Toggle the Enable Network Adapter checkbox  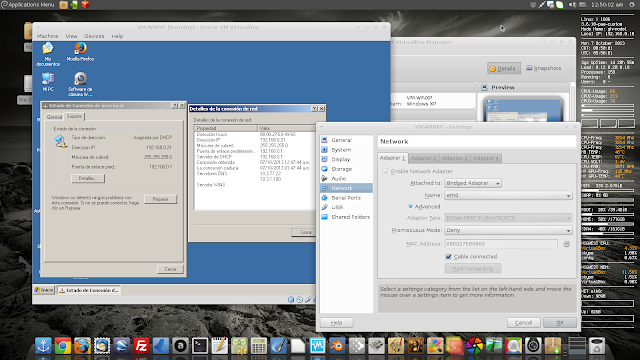pyautogui.click(x=385, y=171)
